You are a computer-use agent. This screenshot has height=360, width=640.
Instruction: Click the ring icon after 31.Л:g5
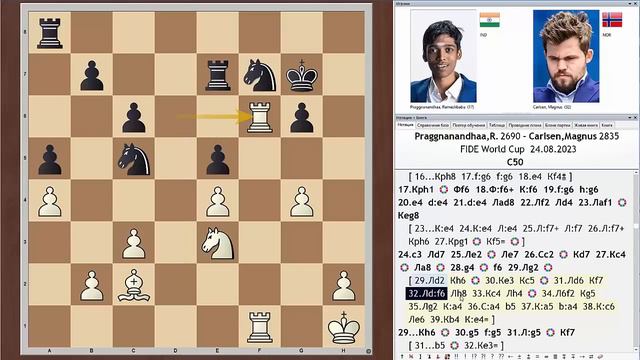click(x=550, y=332)
